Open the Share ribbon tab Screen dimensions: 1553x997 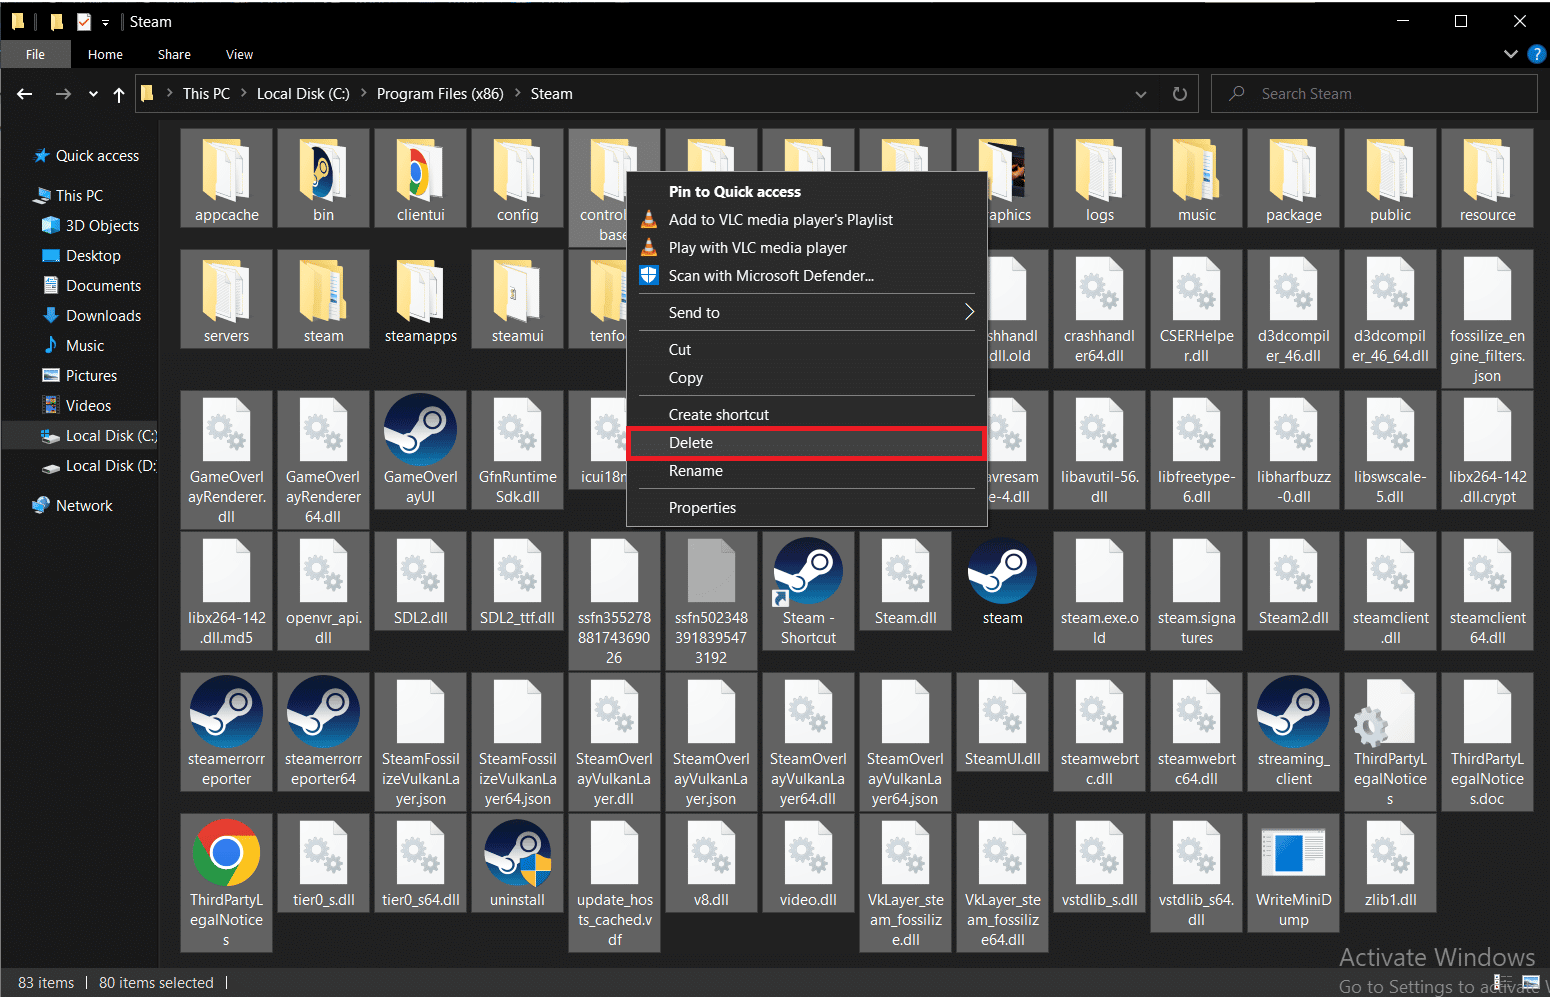click(174, 55)
